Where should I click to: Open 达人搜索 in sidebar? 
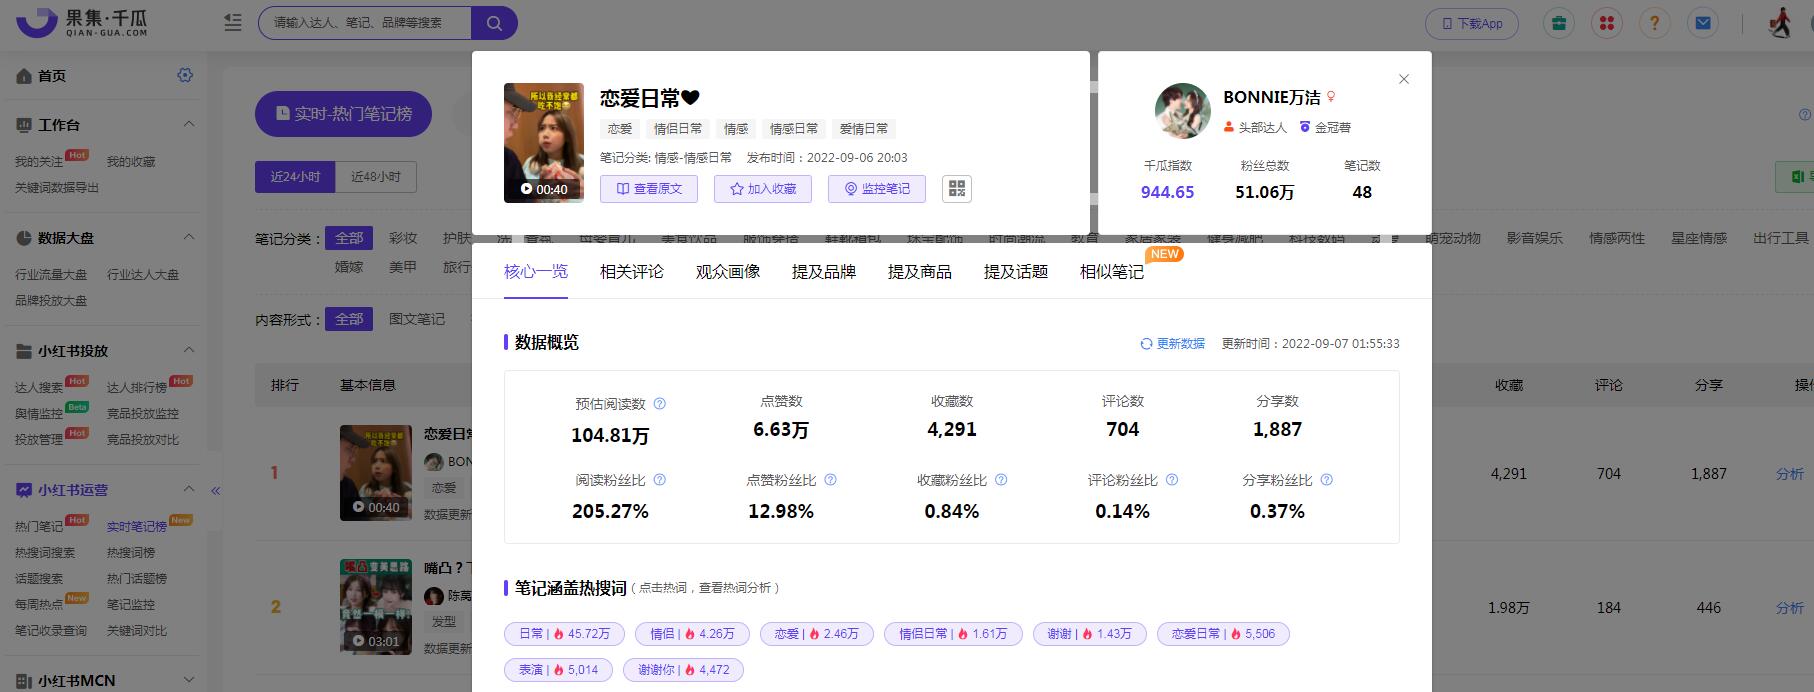[39, 387]
